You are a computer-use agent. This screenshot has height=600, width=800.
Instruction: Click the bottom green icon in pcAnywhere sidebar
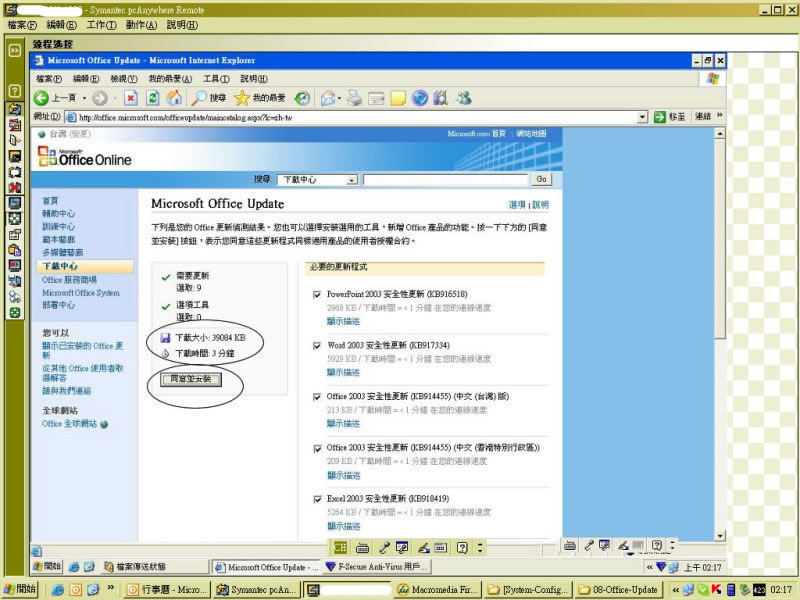pyautogui.click(x=15, y=313)
